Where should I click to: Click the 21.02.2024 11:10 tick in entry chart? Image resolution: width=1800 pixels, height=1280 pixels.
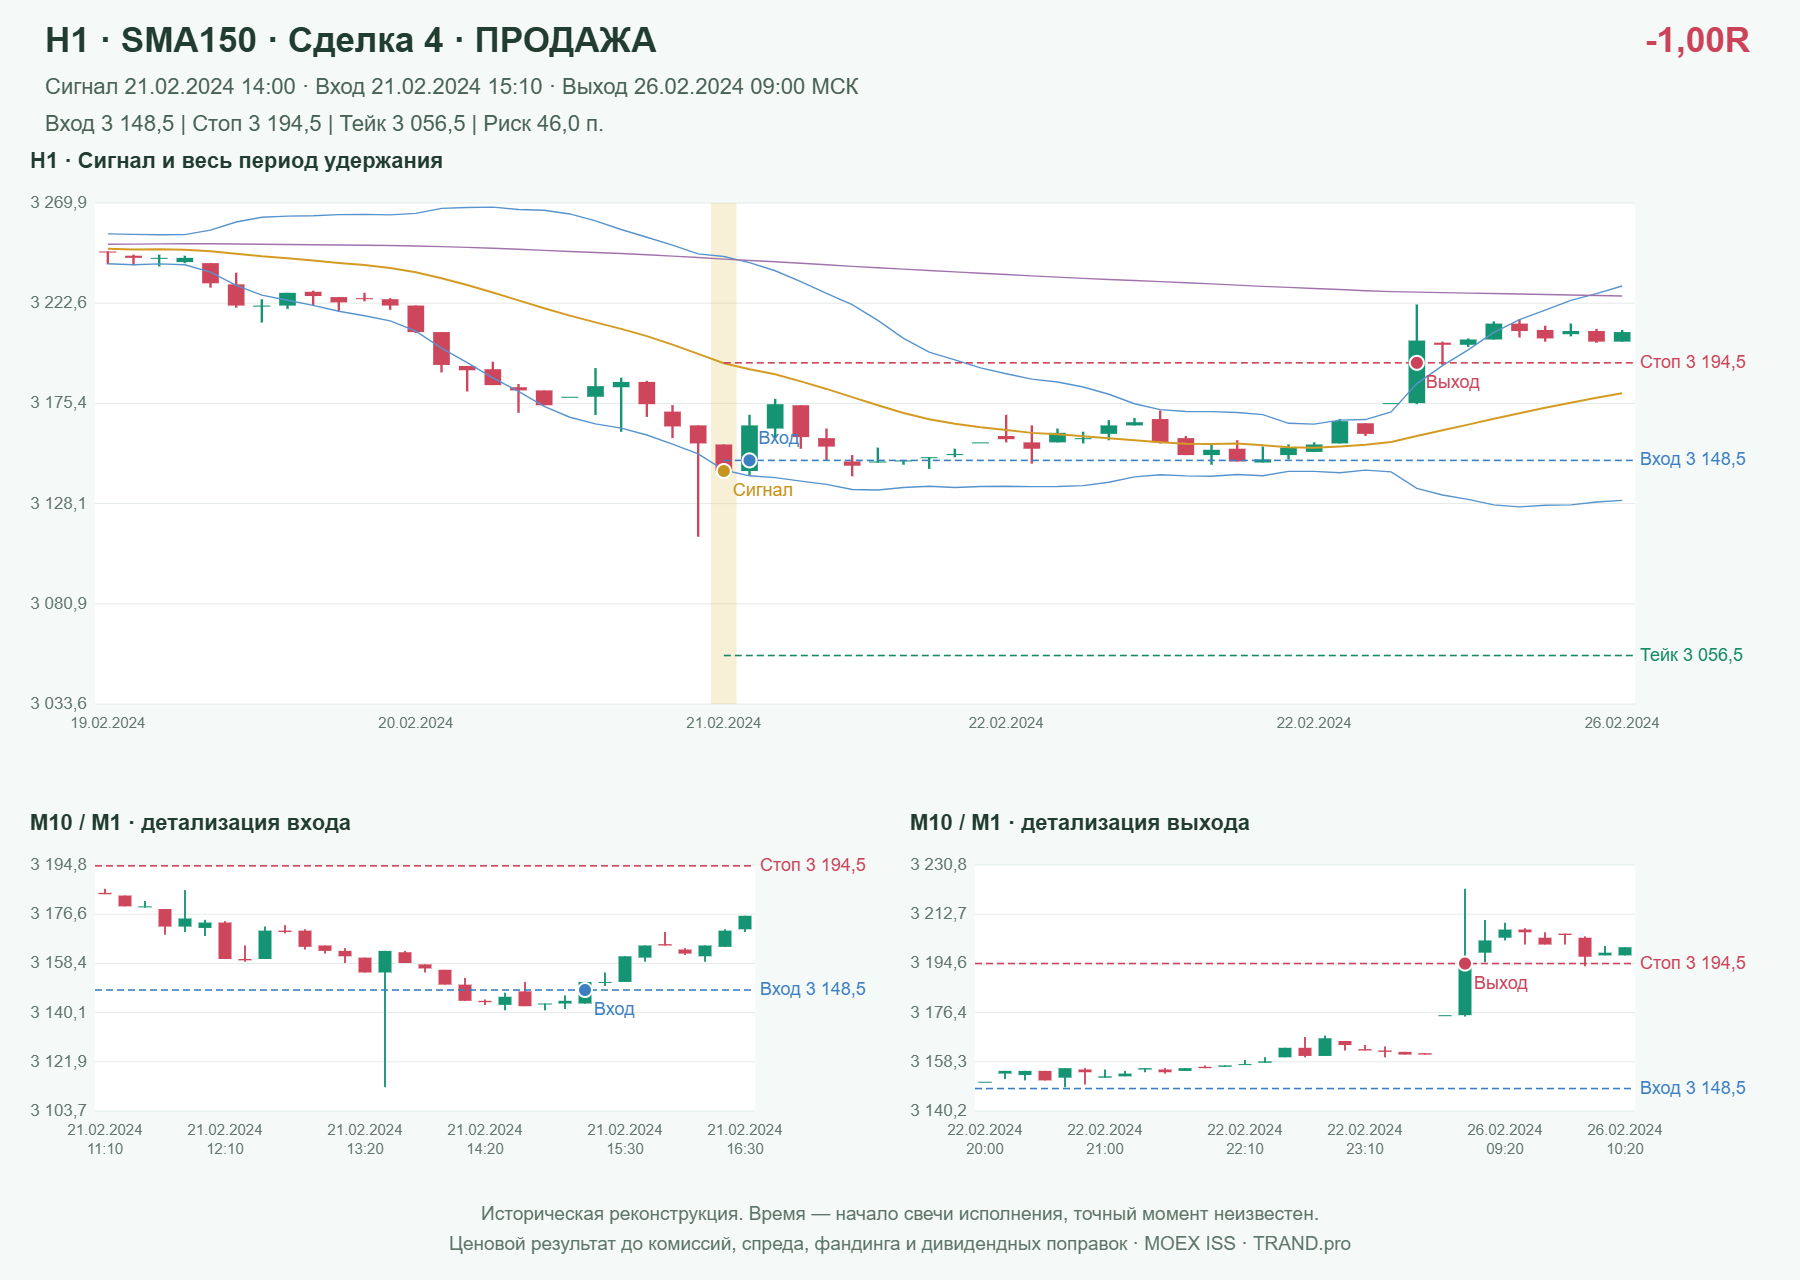pyautogui.click(x=105, y=1139)
